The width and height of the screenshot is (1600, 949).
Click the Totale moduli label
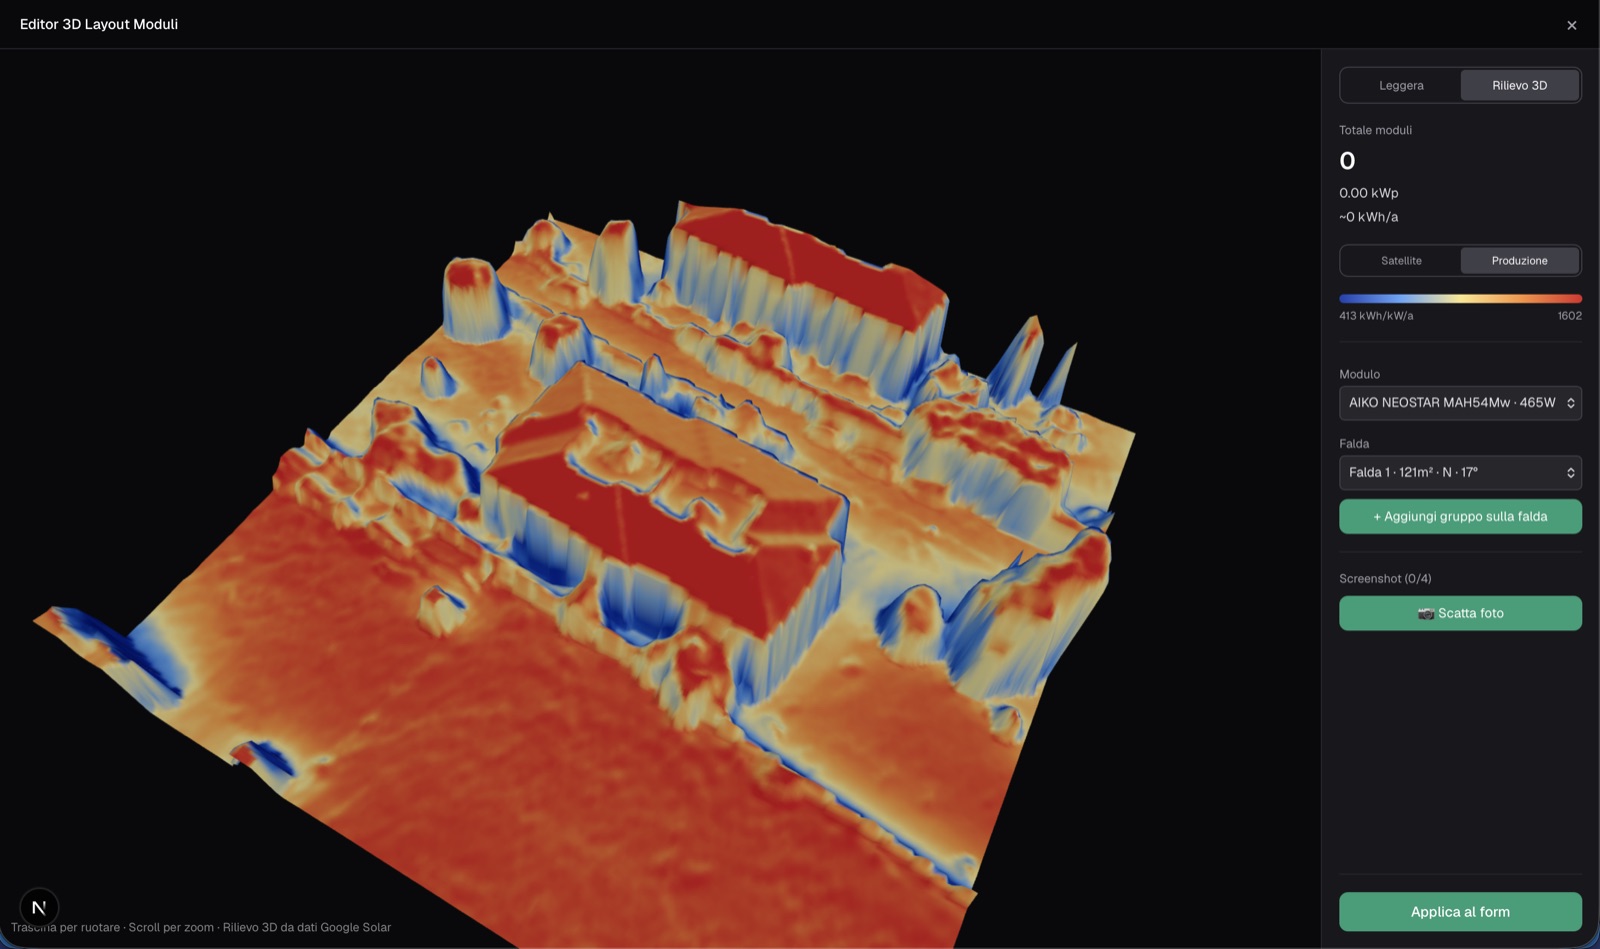(x=1375, y=130)
